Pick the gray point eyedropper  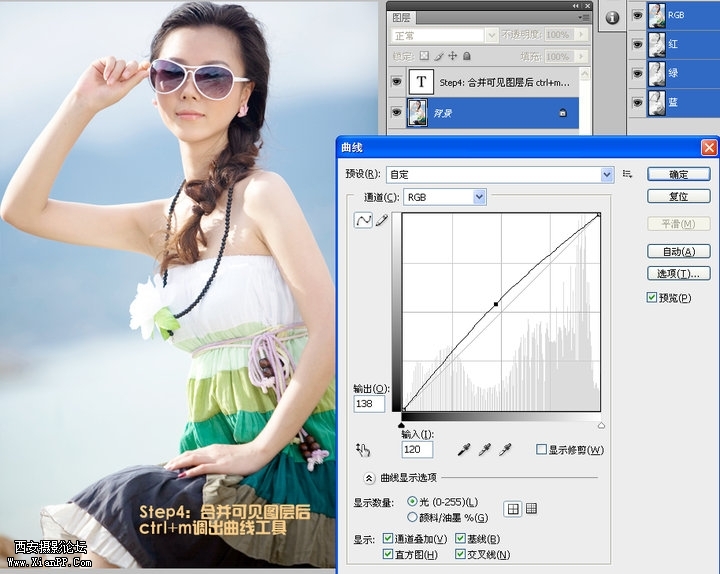coord(484,450)
